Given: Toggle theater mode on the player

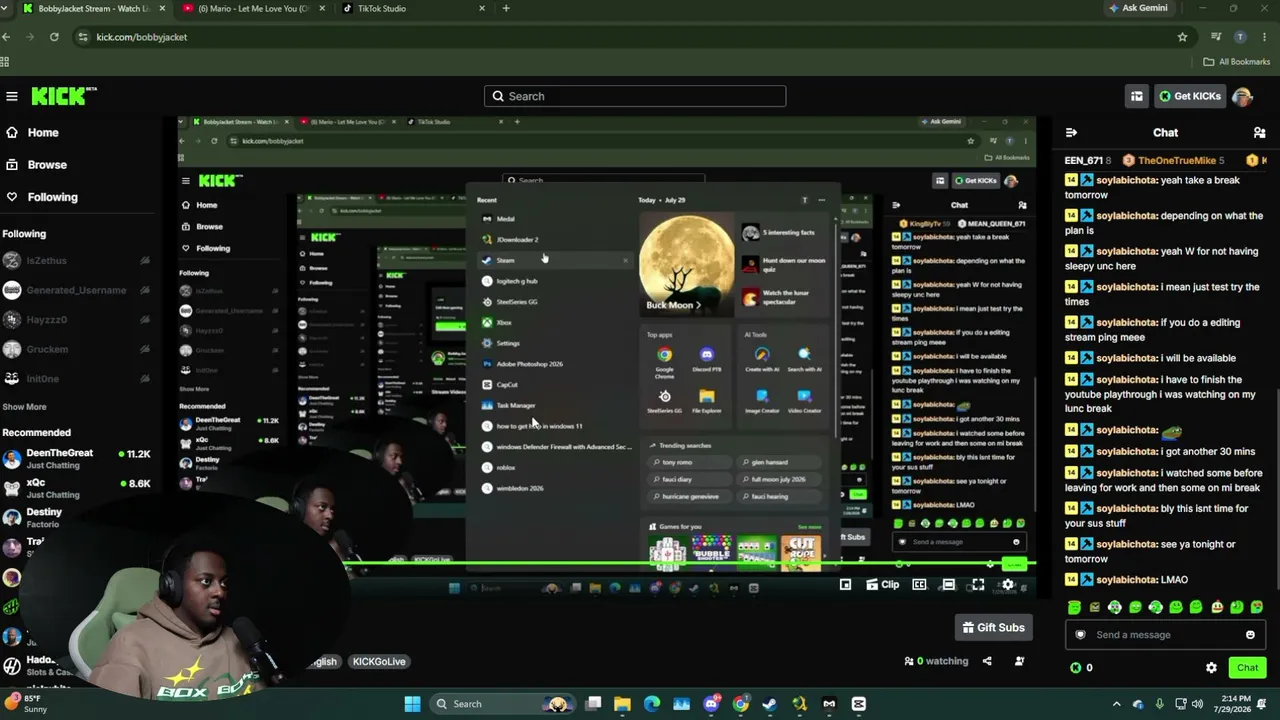Looking at the screenshot, I should point(948,585).
